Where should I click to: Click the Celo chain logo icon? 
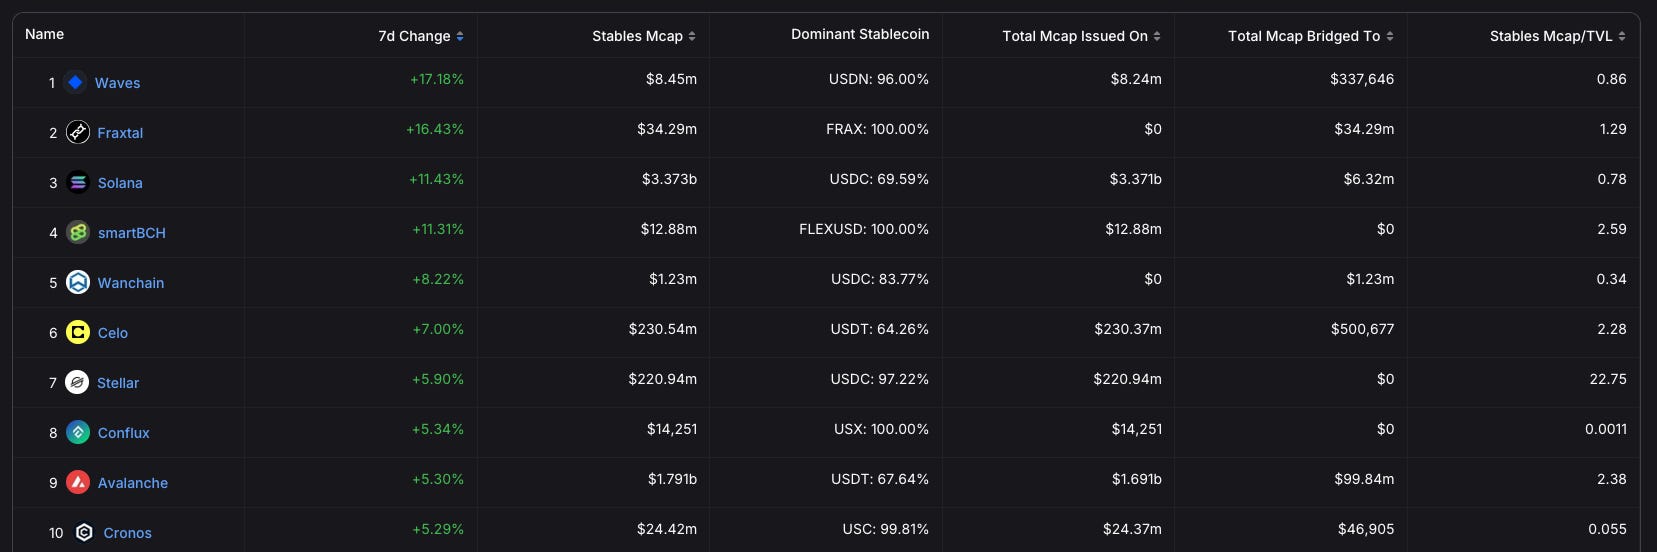point(78,332)
